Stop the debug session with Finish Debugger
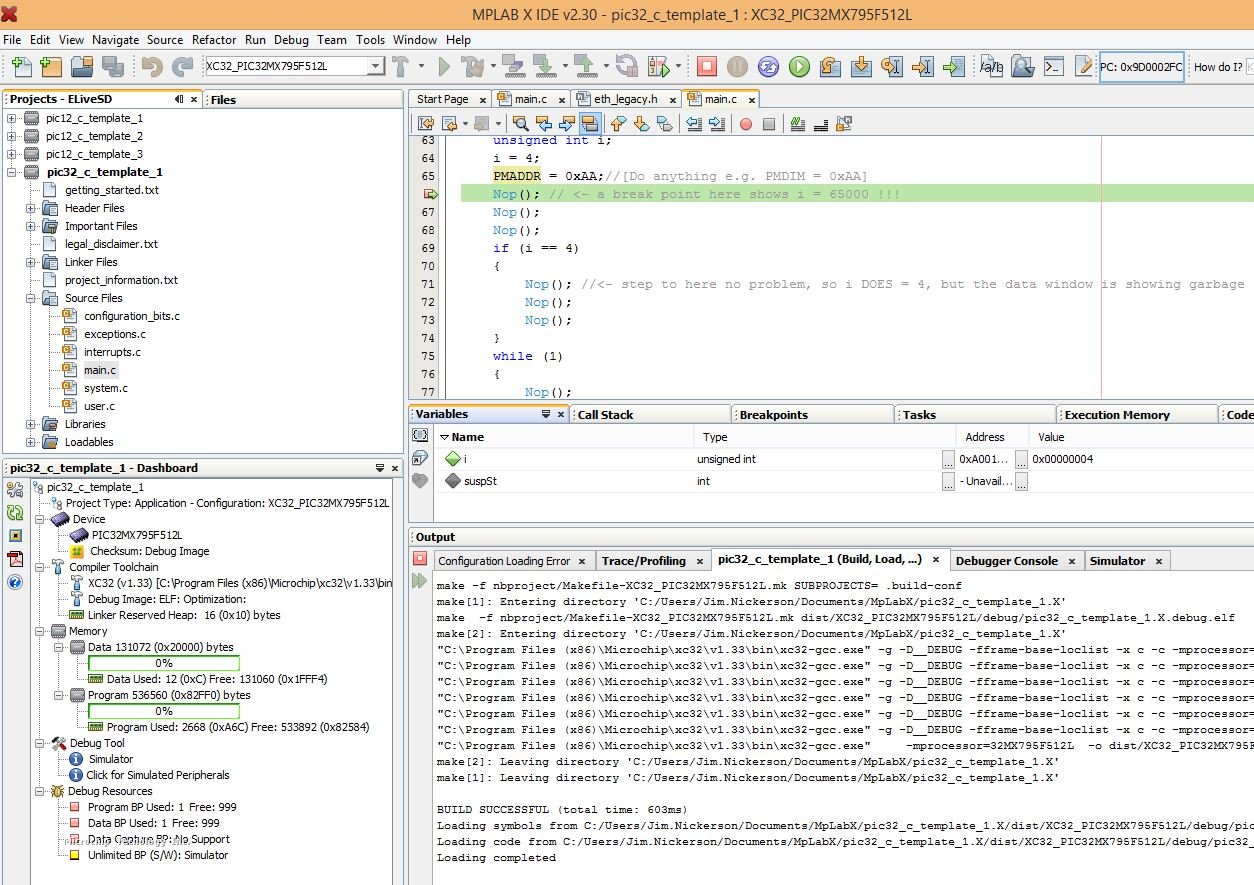The image size is (1254, 885). [707, 67]
